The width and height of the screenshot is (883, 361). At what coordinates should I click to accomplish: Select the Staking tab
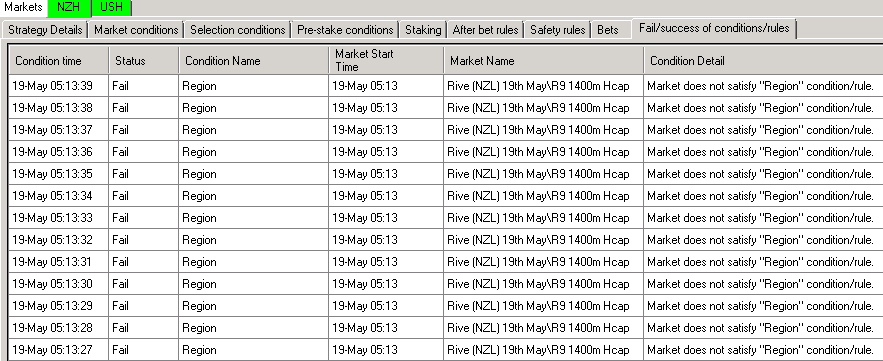[x=423, y=30]
